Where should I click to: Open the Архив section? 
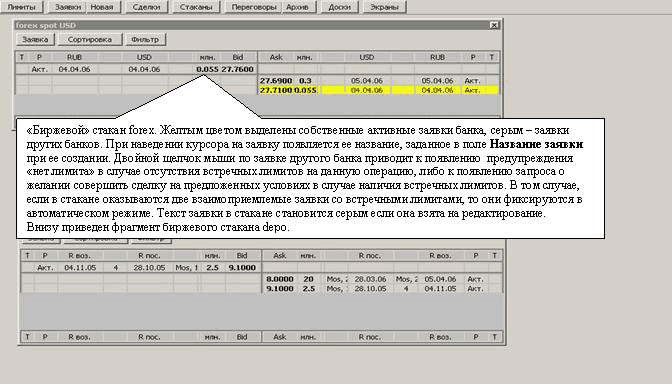click(297, 7)
